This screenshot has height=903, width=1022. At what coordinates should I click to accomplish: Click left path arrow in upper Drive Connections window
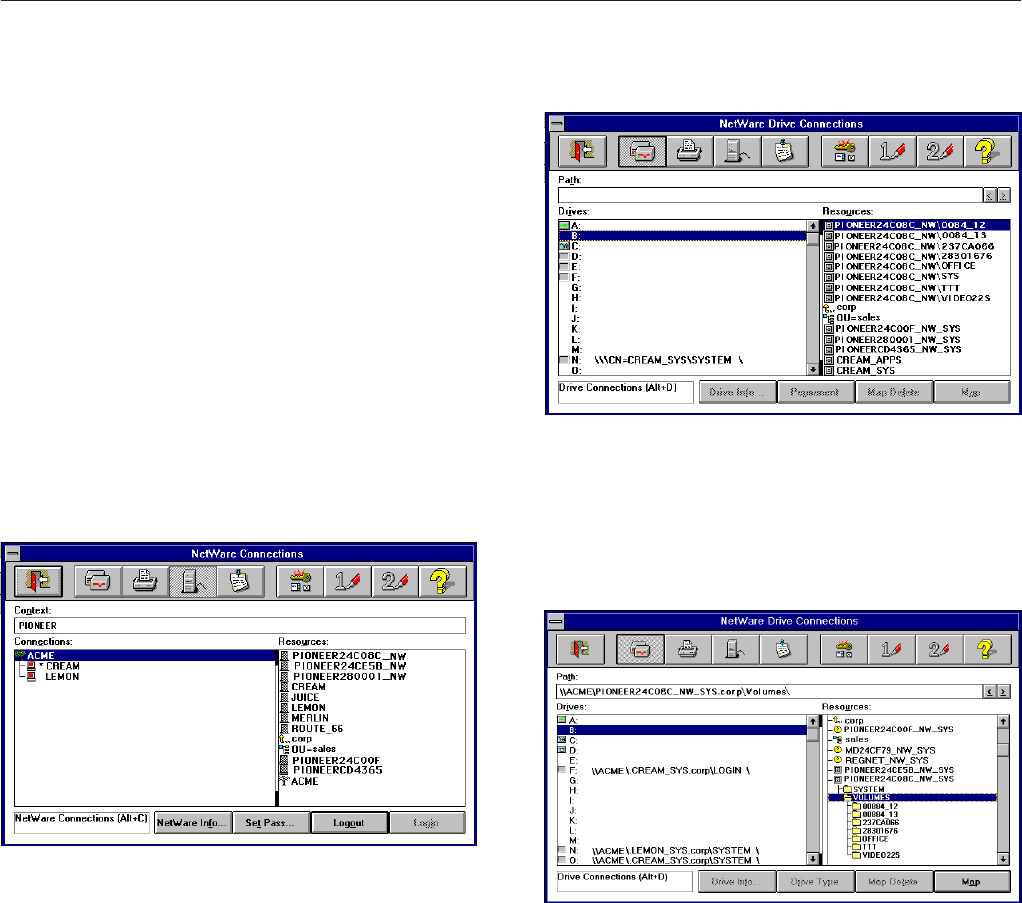coord(990,195)
